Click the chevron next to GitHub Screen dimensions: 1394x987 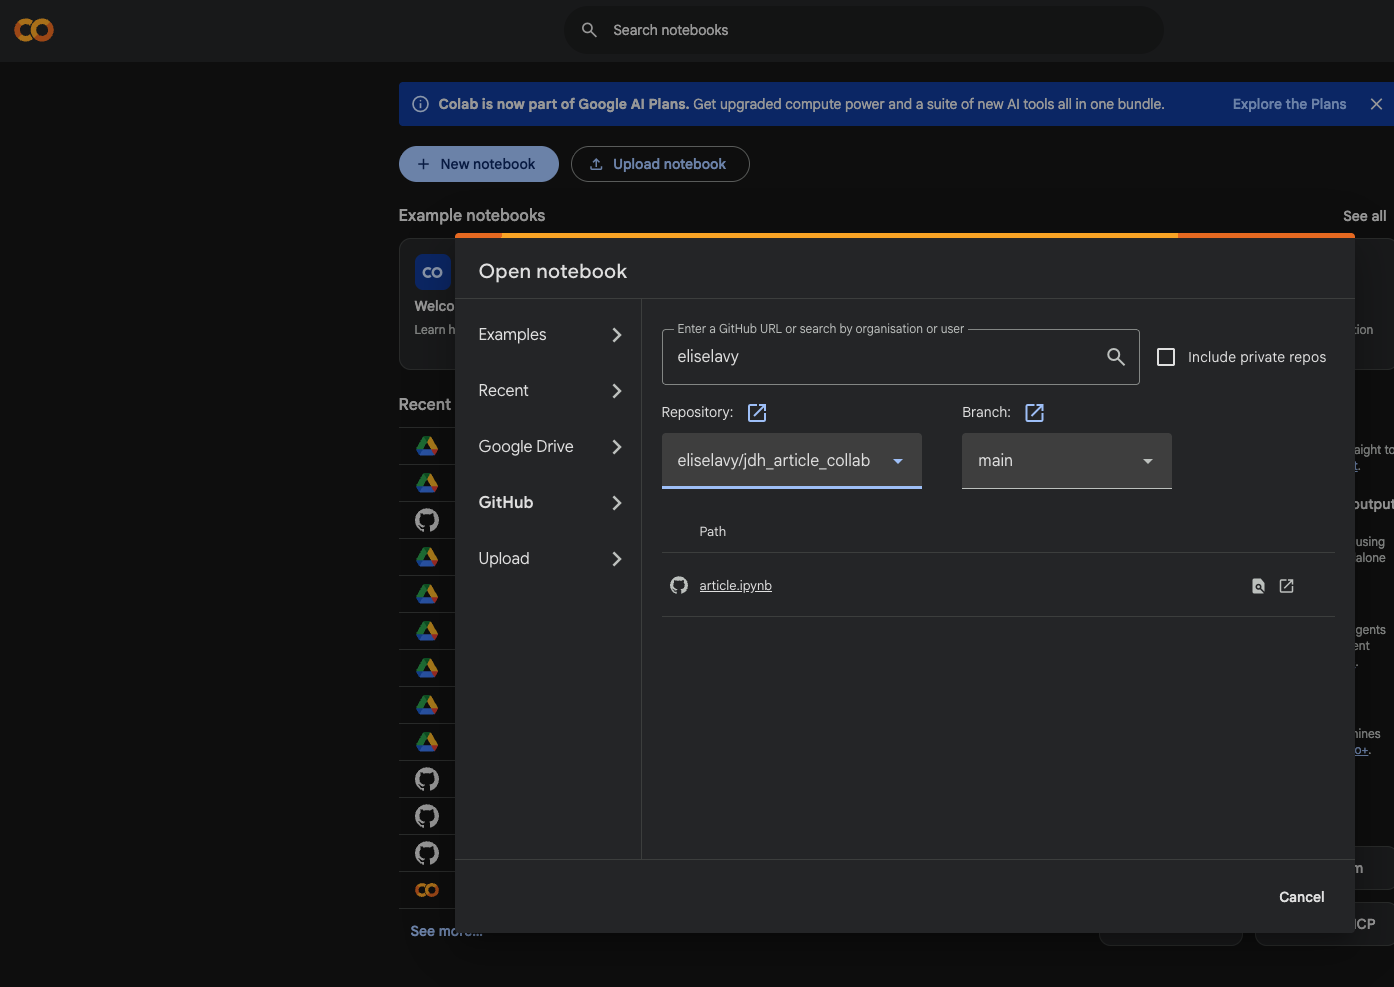click(x=617, y=503)
